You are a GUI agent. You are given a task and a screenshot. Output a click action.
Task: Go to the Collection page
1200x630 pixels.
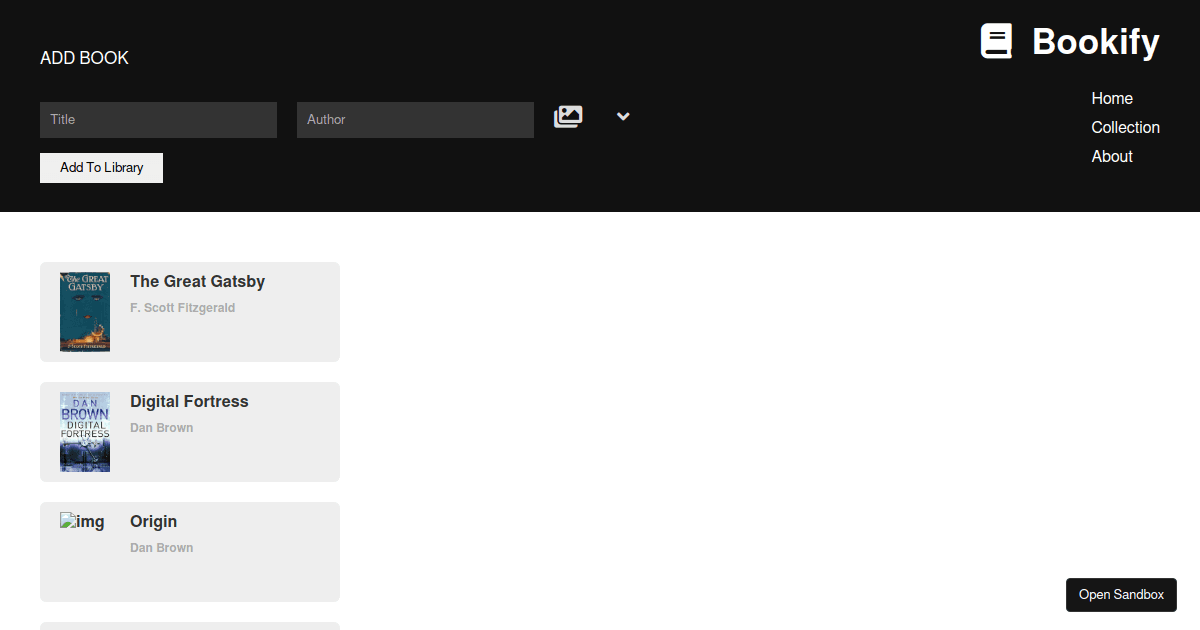[x=1125, y=127]
